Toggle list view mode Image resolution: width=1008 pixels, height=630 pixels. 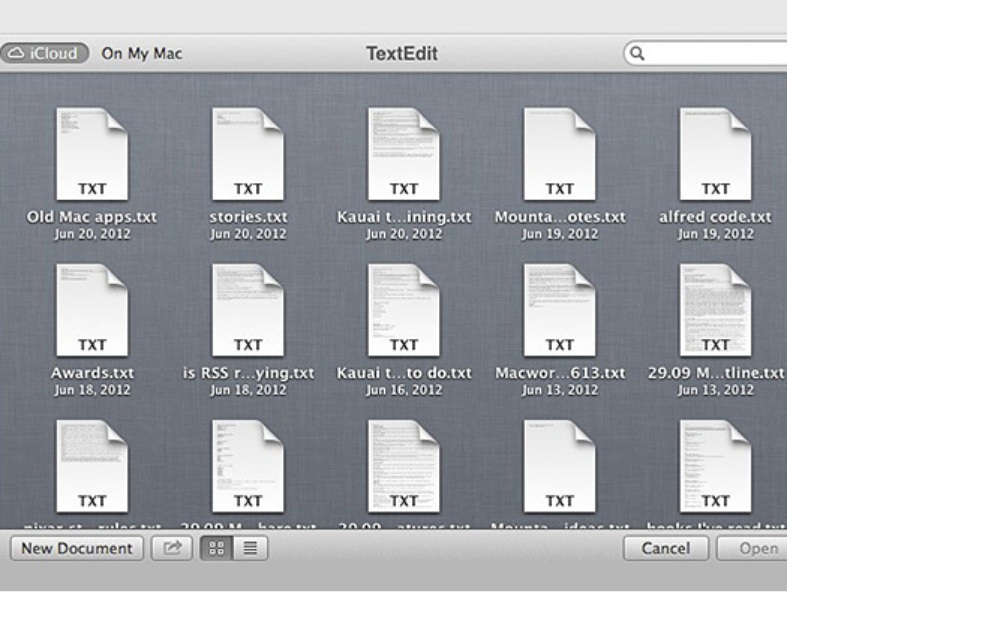pyautogui.click(x=250, y=548)
